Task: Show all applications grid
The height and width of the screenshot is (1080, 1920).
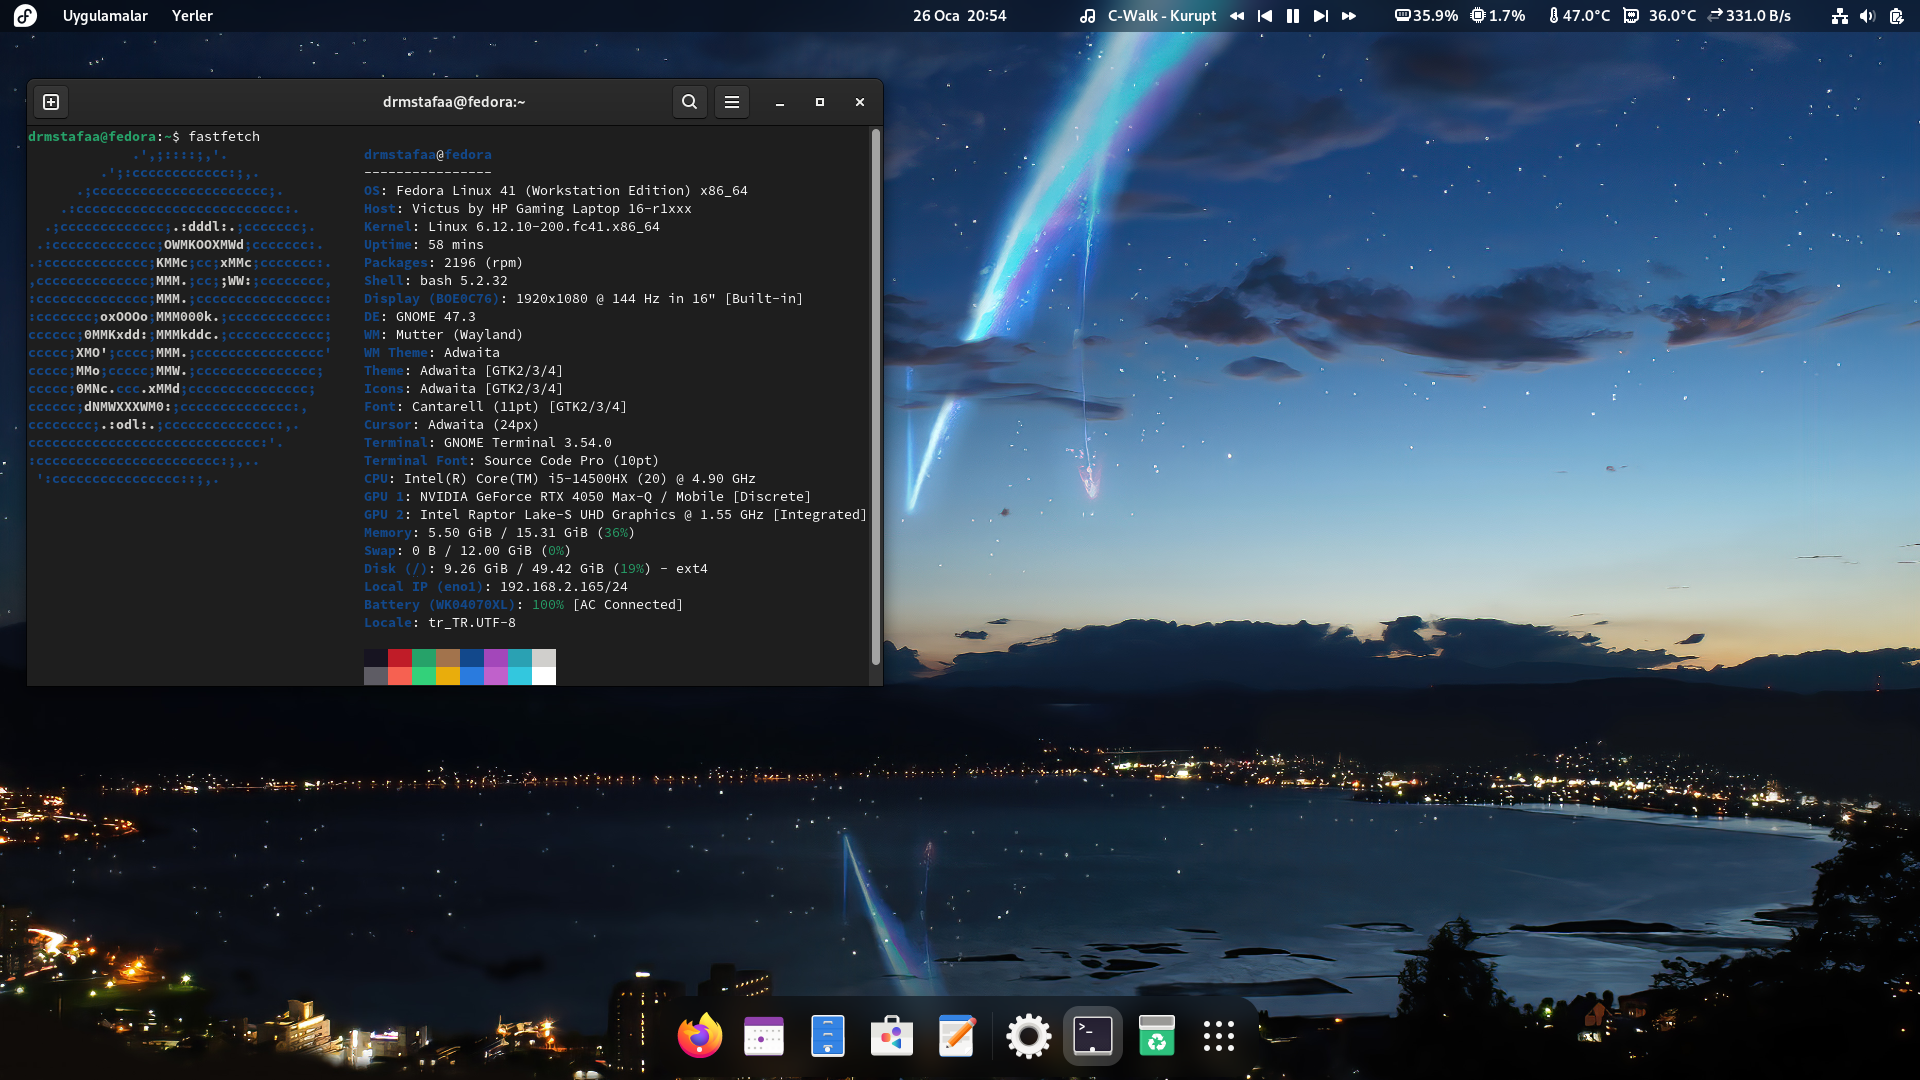Action: point(1219,1036)
